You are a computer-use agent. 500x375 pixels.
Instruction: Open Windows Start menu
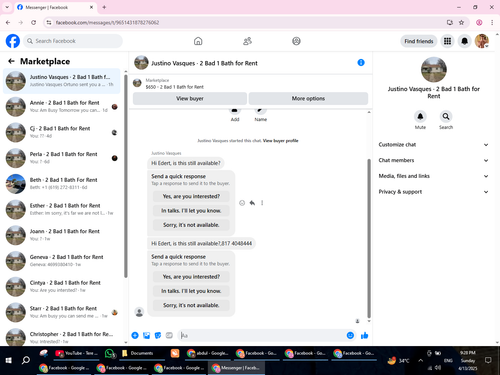pyautogui.click(x=9, y=360)
